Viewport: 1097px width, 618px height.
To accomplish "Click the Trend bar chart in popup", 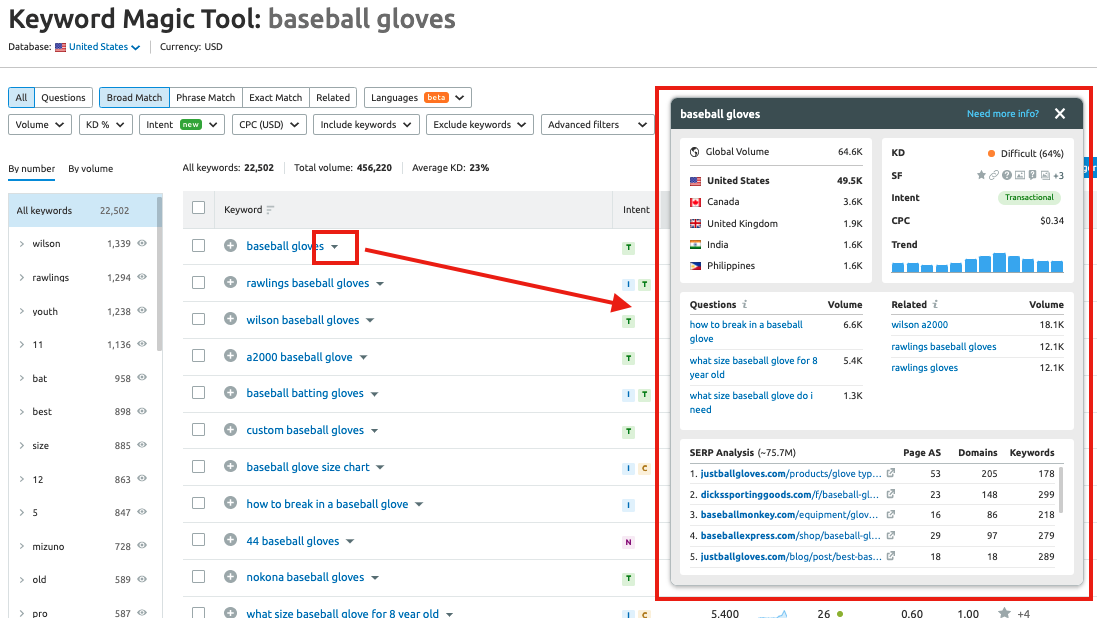I will 977,263.
